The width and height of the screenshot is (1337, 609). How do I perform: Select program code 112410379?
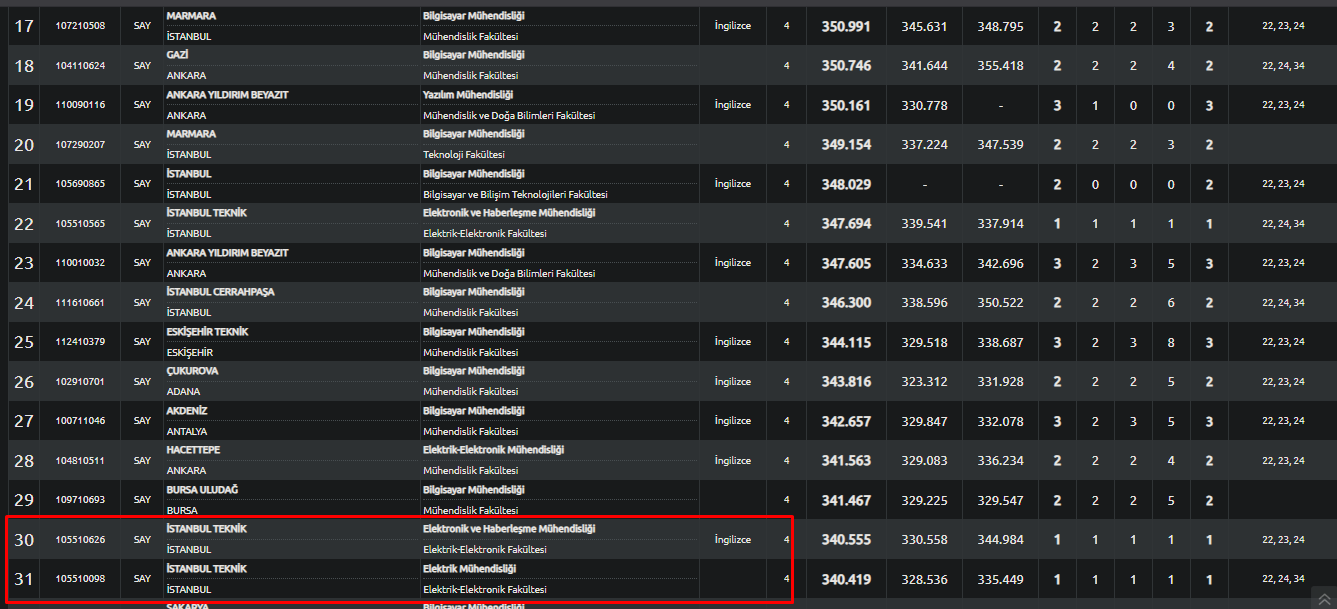81,342
